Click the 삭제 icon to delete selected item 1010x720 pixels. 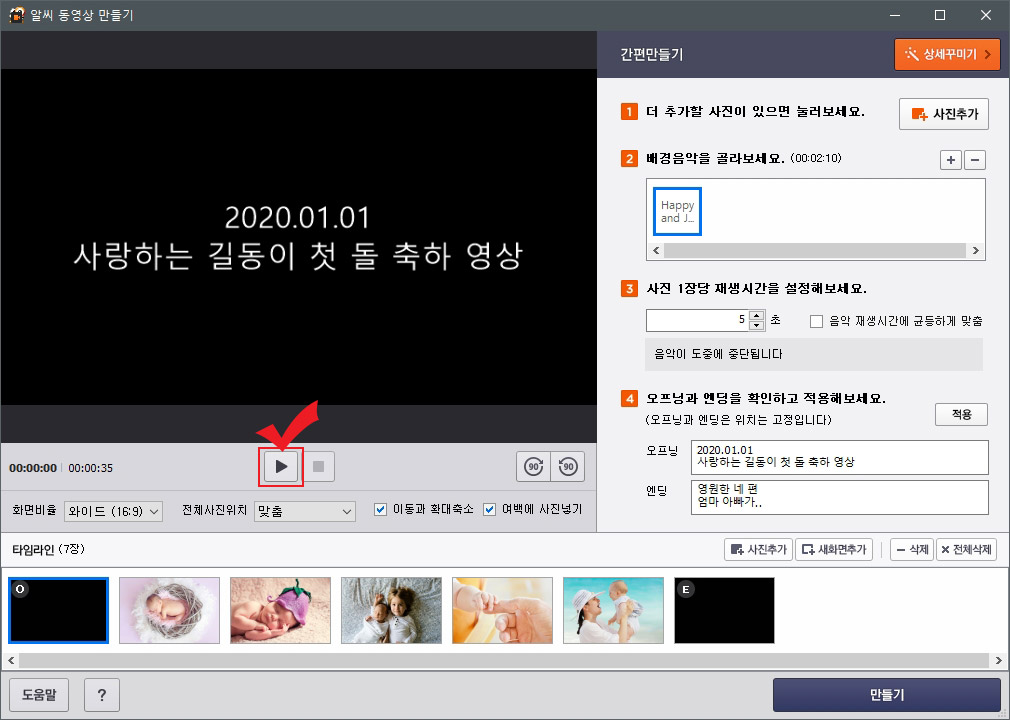tap(911, 549)
